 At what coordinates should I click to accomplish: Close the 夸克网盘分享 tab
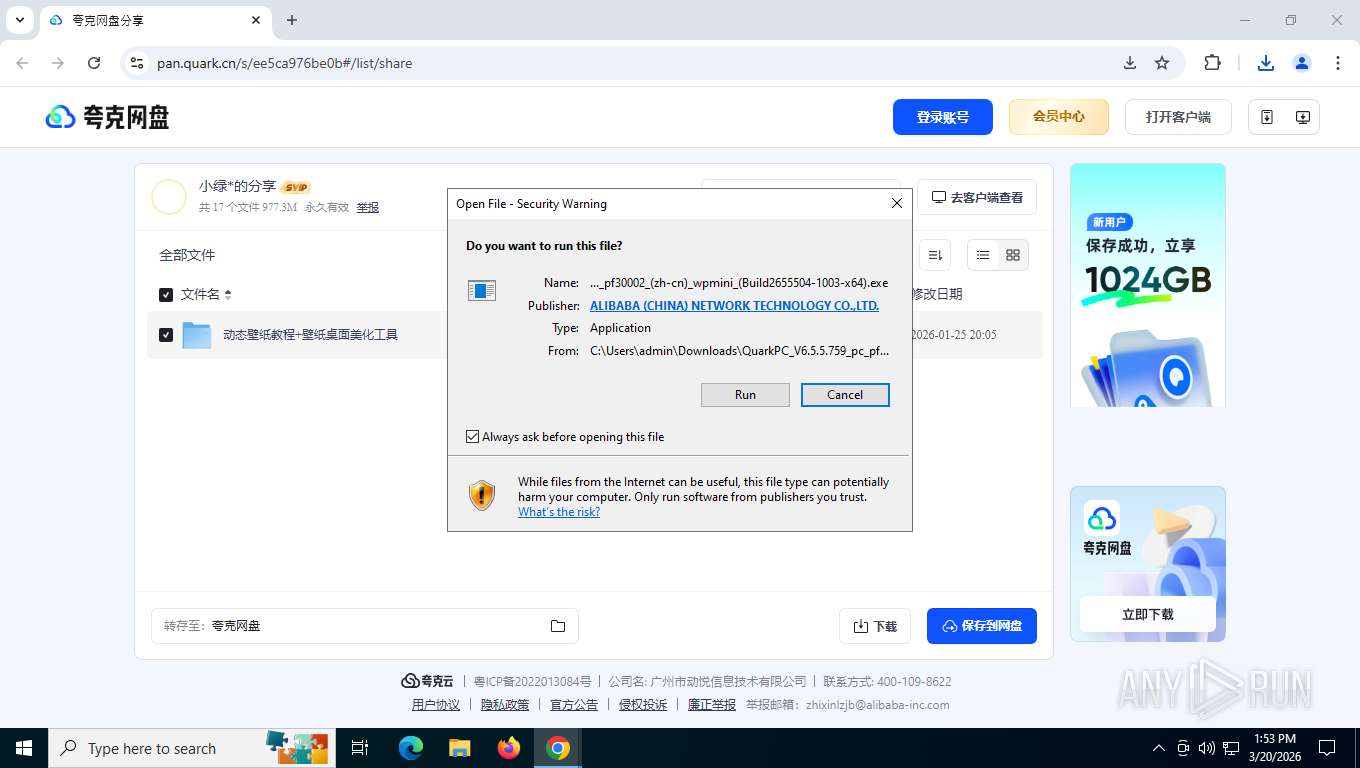tap(256, 20)
